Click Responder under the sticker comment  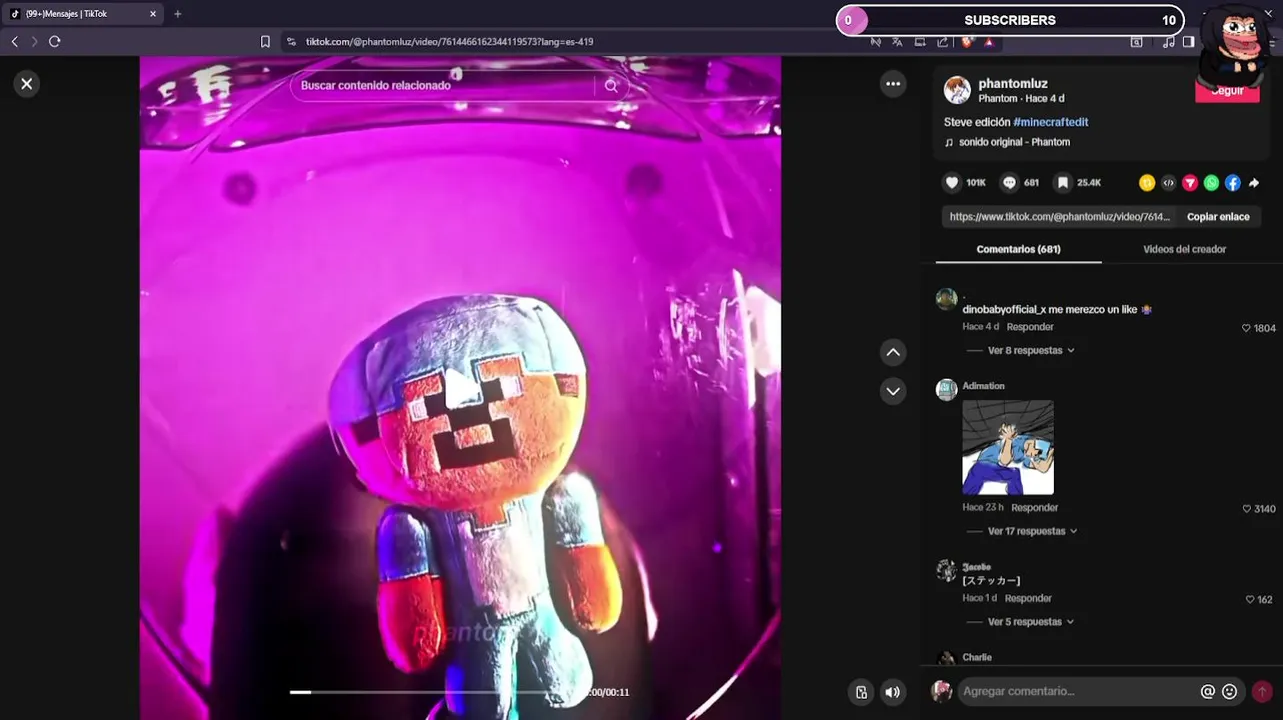[x=1028, y=598]
